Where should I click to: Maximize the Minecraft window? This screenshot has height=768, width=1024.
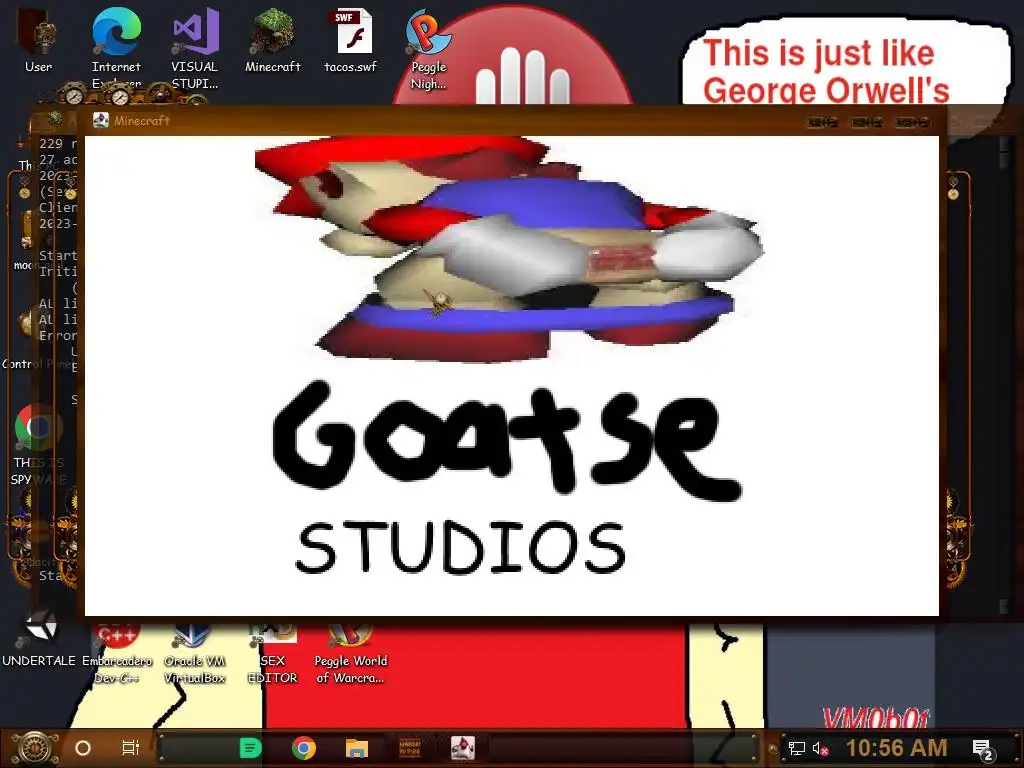pyautogui.click(x=867, y=122)
